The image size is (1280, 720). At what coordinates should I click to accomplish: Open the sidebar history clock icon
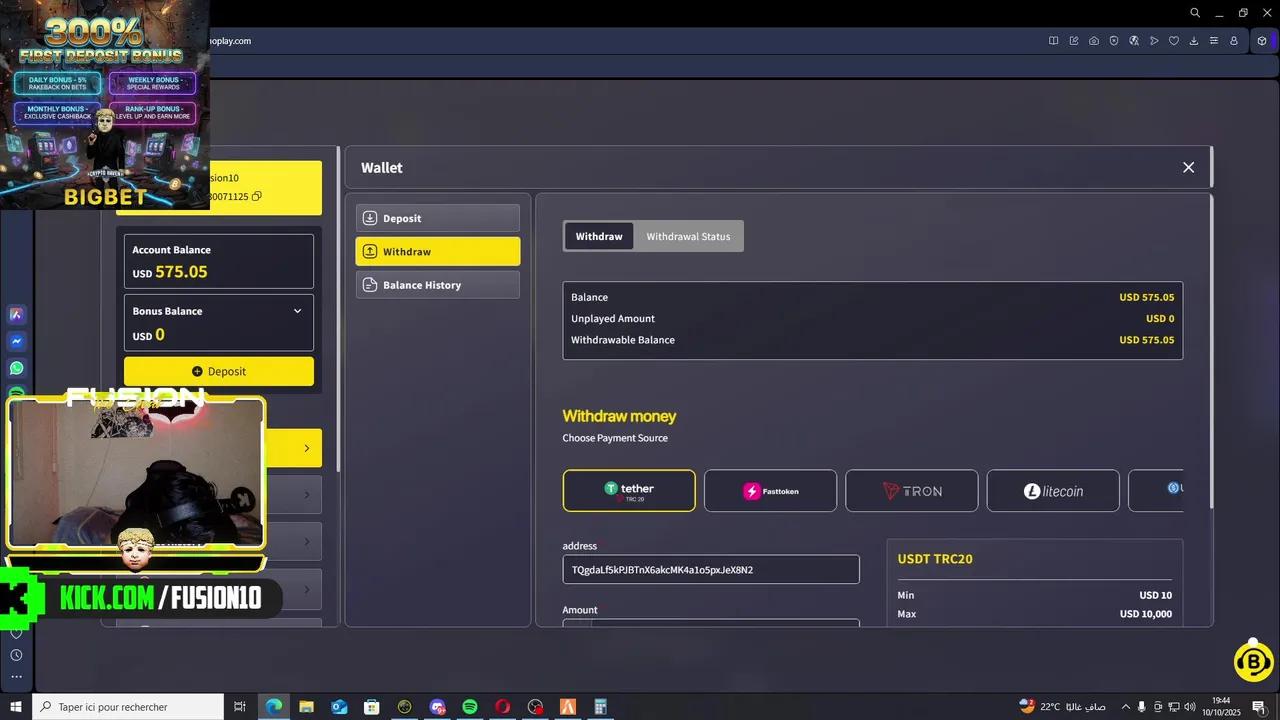click(16, 655)
